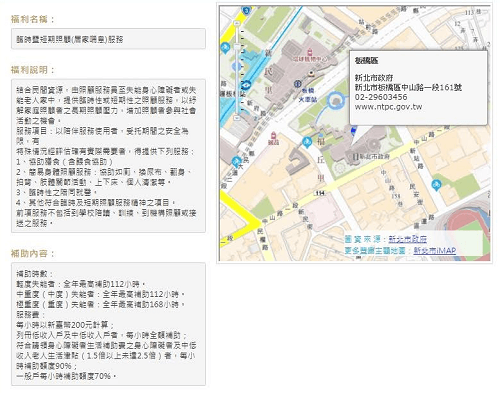Open the 新北市iMAP link
The width and height of the screenshot is (500, 393).
click(x=435, y=250)
